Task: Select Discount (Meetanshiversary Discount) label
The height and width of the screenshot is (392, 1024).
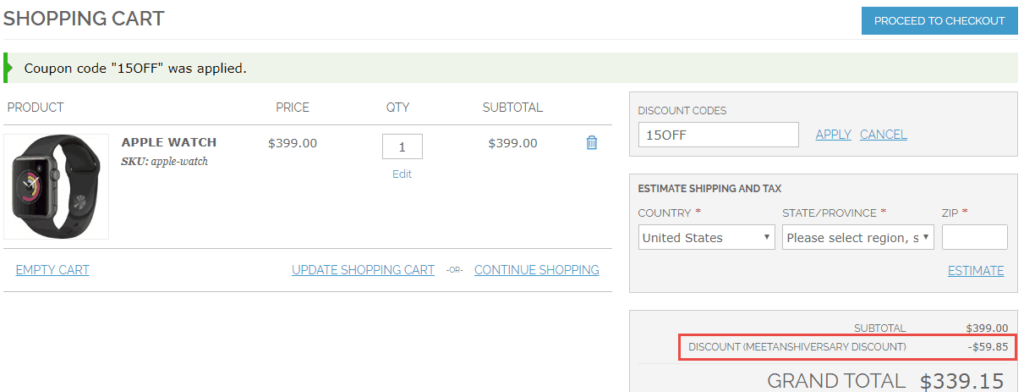Action: tap(797, 347)
